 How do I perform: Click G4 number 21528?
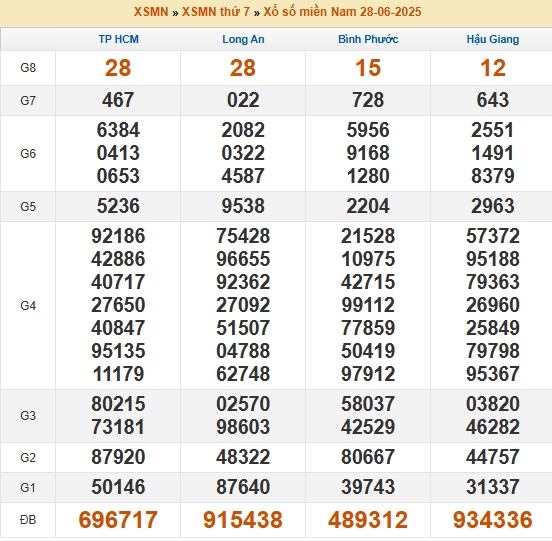coord(368,236)
